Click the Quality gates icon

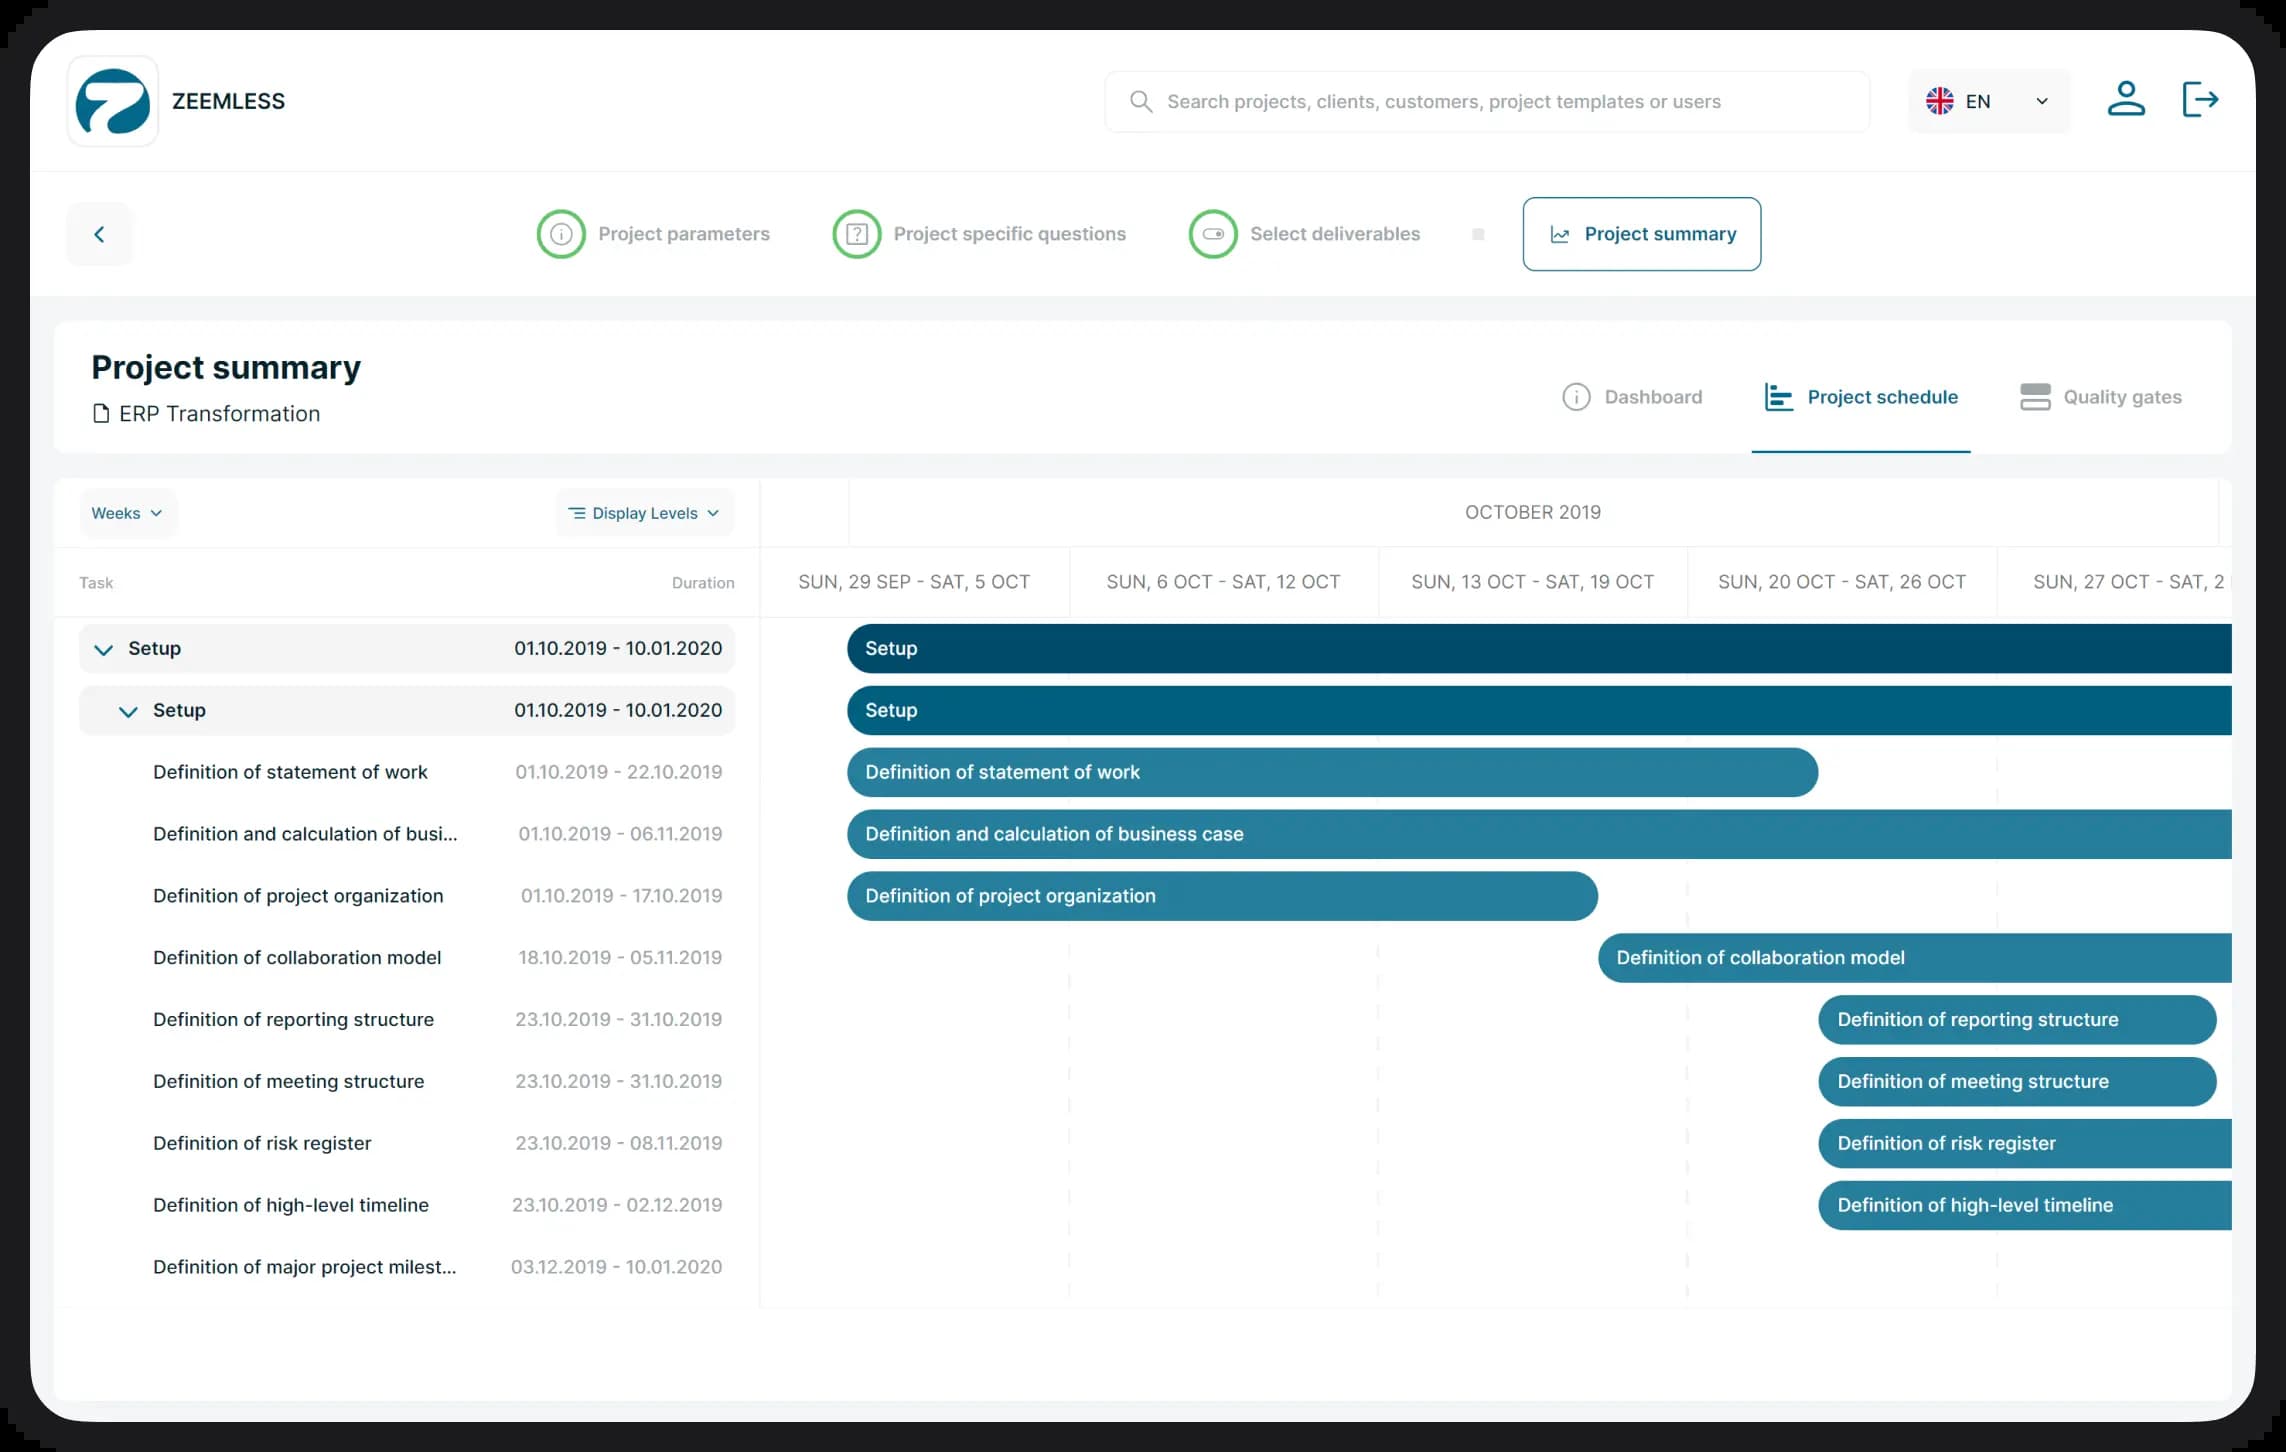point(2034,397)
